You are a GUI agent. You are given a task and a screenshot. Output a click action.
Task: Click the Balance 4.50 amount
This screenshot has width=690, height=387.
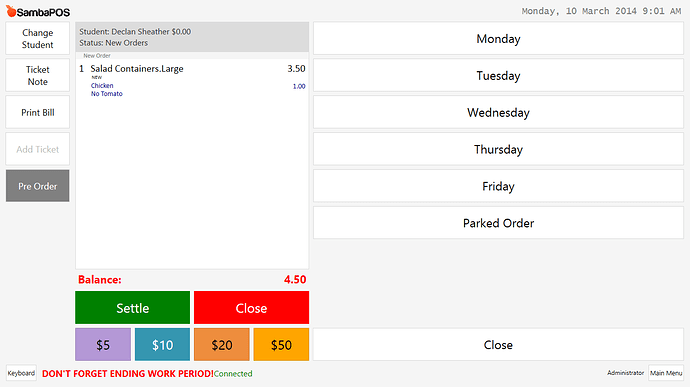point(295,280)
